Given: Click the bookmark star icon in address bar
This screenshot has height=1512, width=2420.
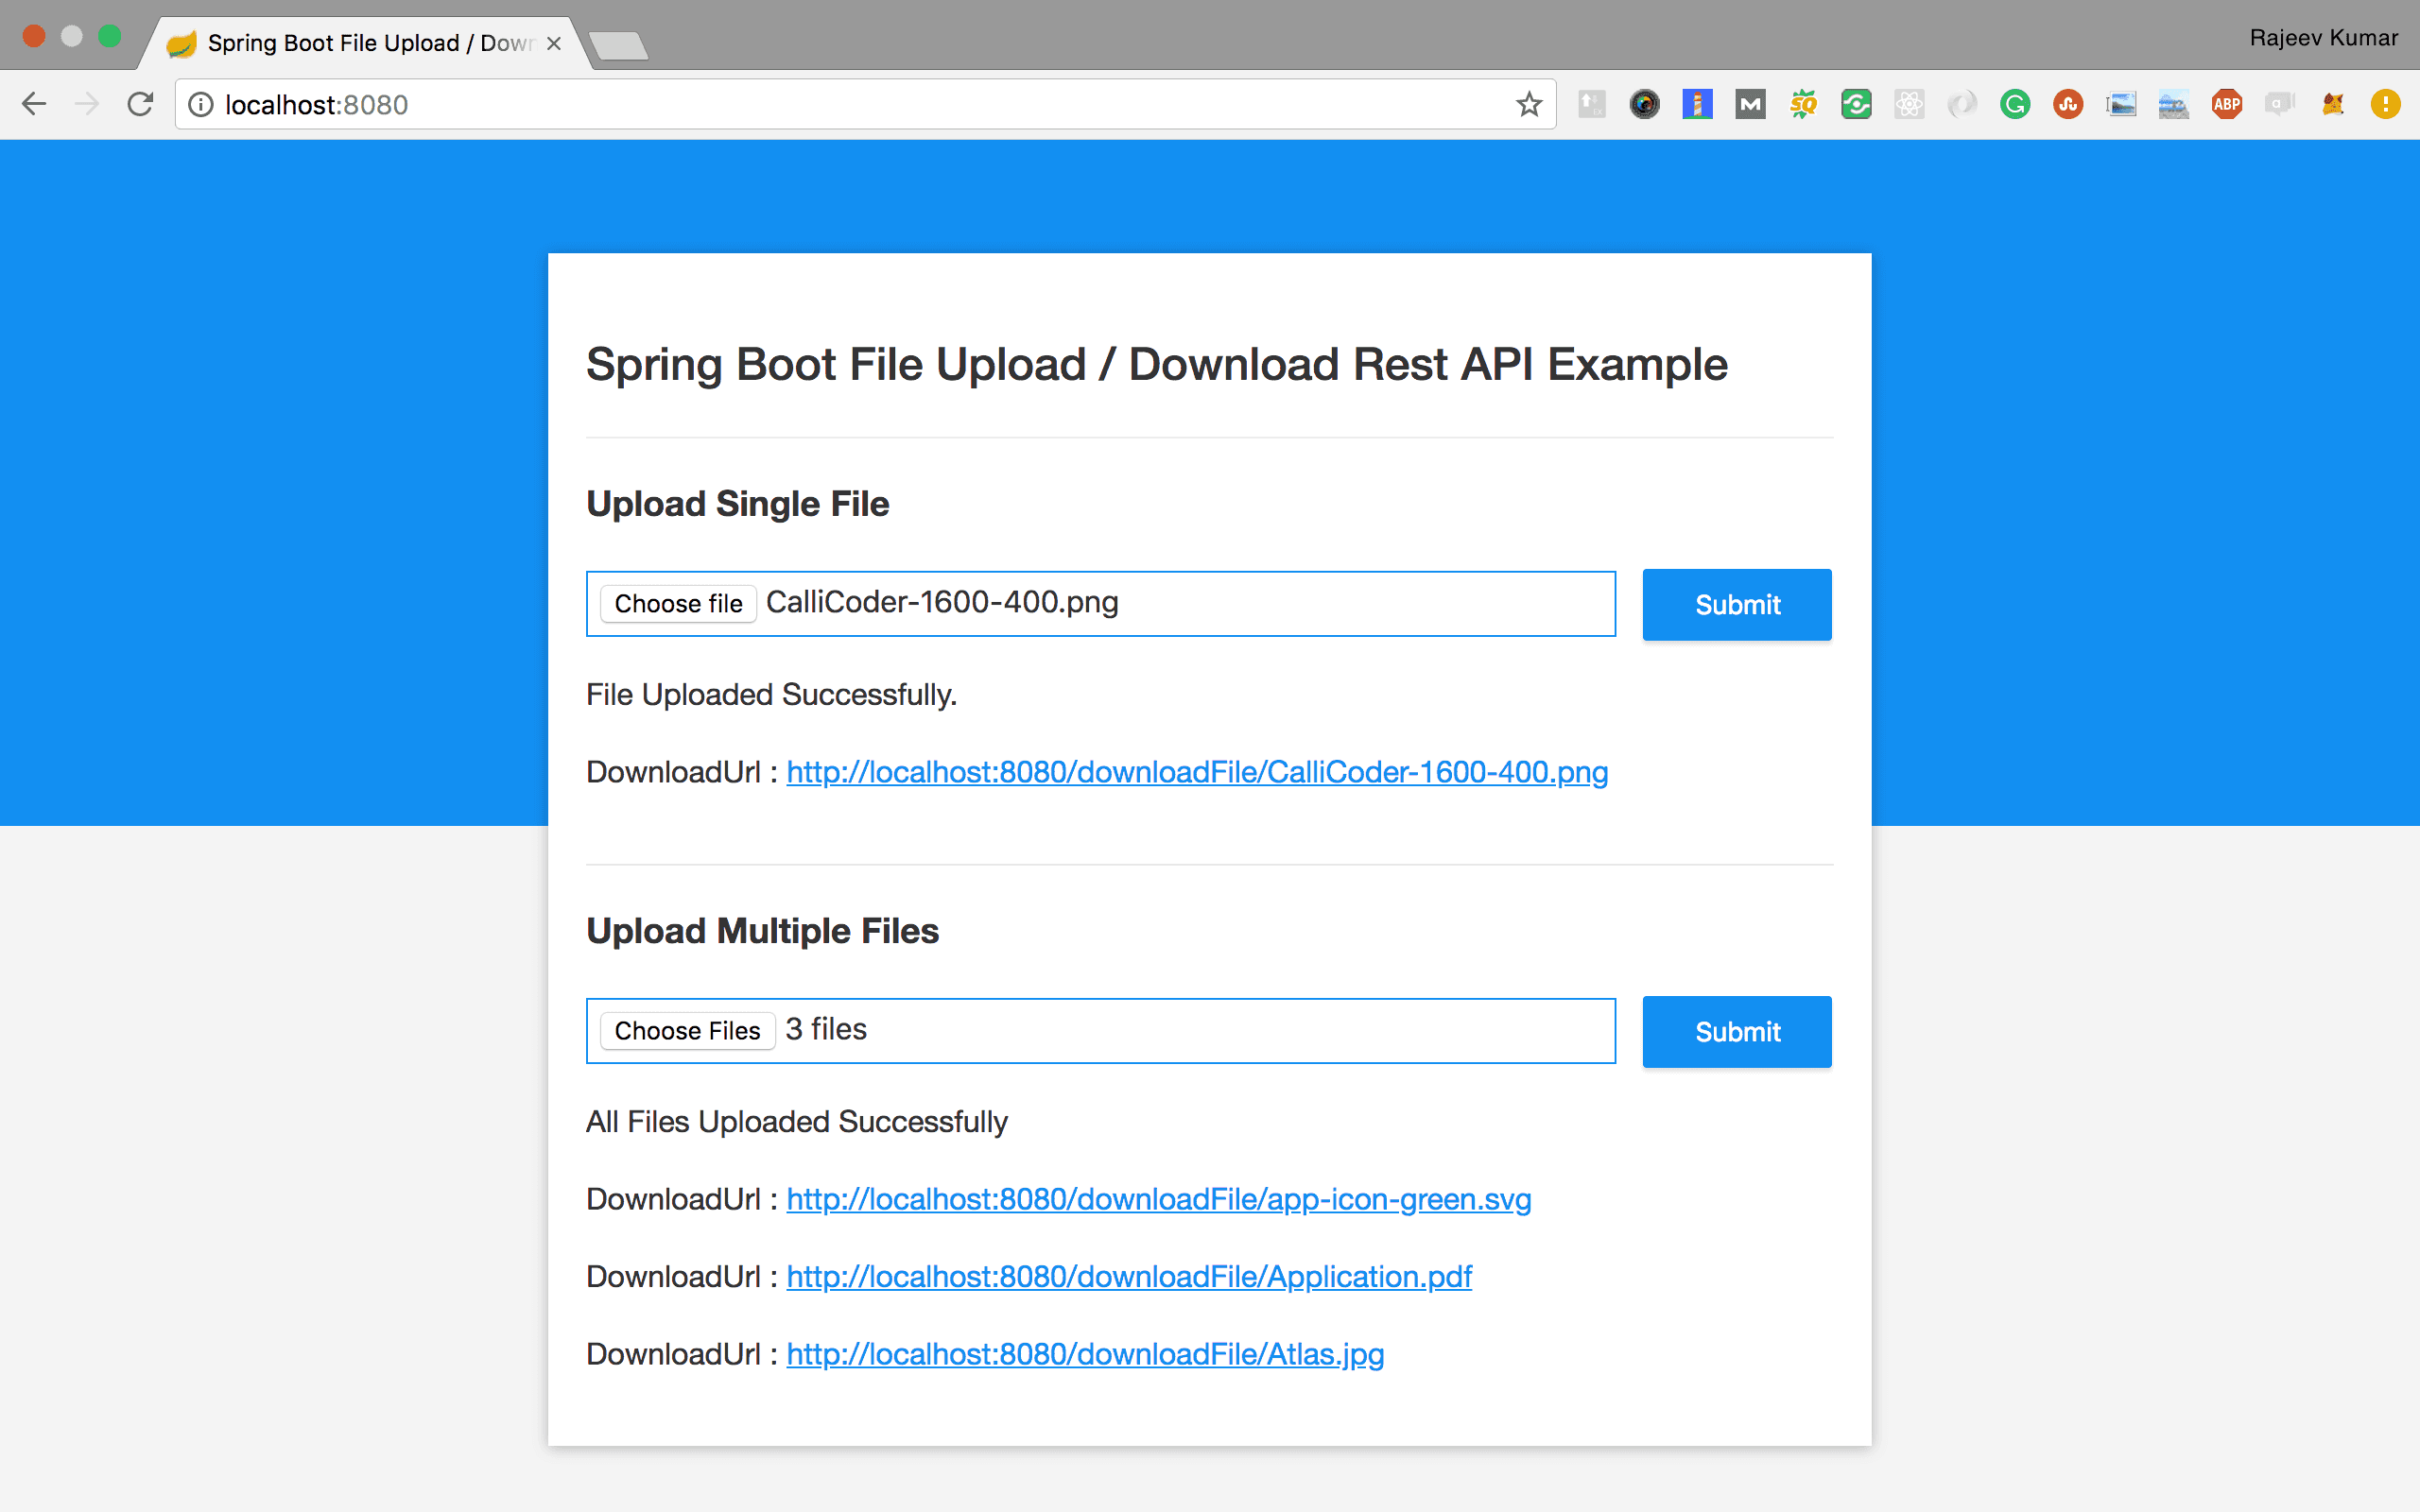Looking at the screenshot, I should pos(1530,105).
